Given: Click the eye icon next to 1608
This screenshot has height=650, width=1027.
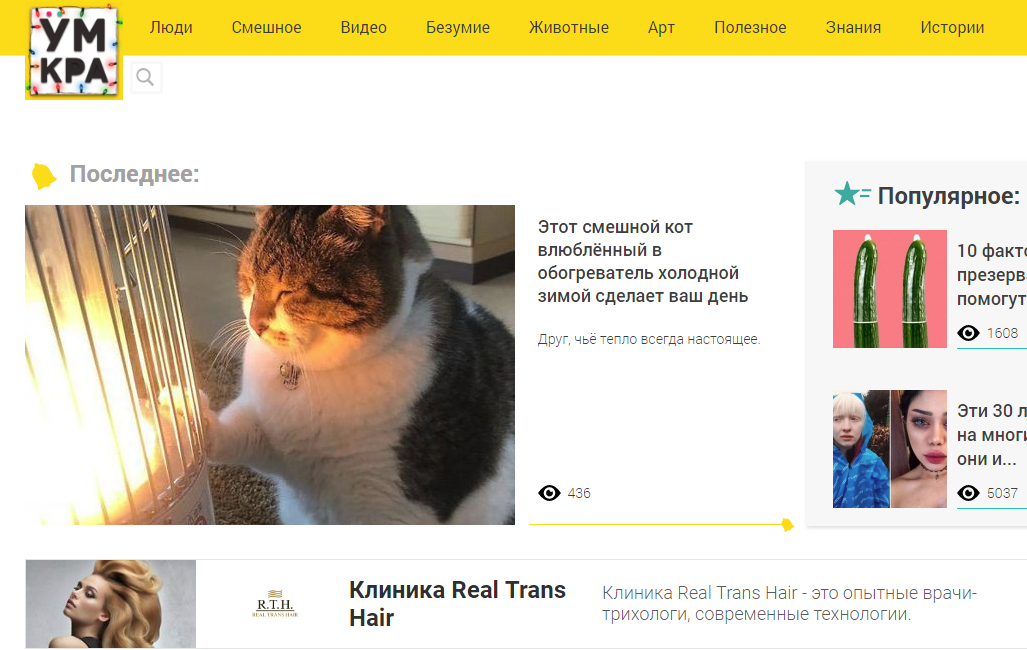Looking at the screenshot, I should click(x=968, y=333).
